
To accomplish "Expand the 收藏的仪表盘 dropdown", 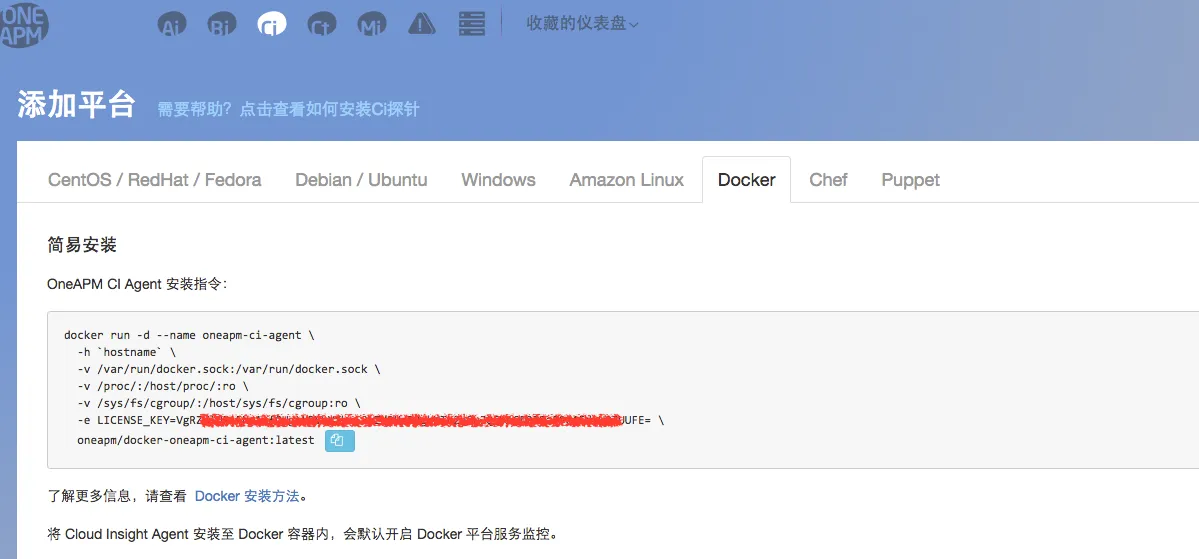I will [582, 24].
